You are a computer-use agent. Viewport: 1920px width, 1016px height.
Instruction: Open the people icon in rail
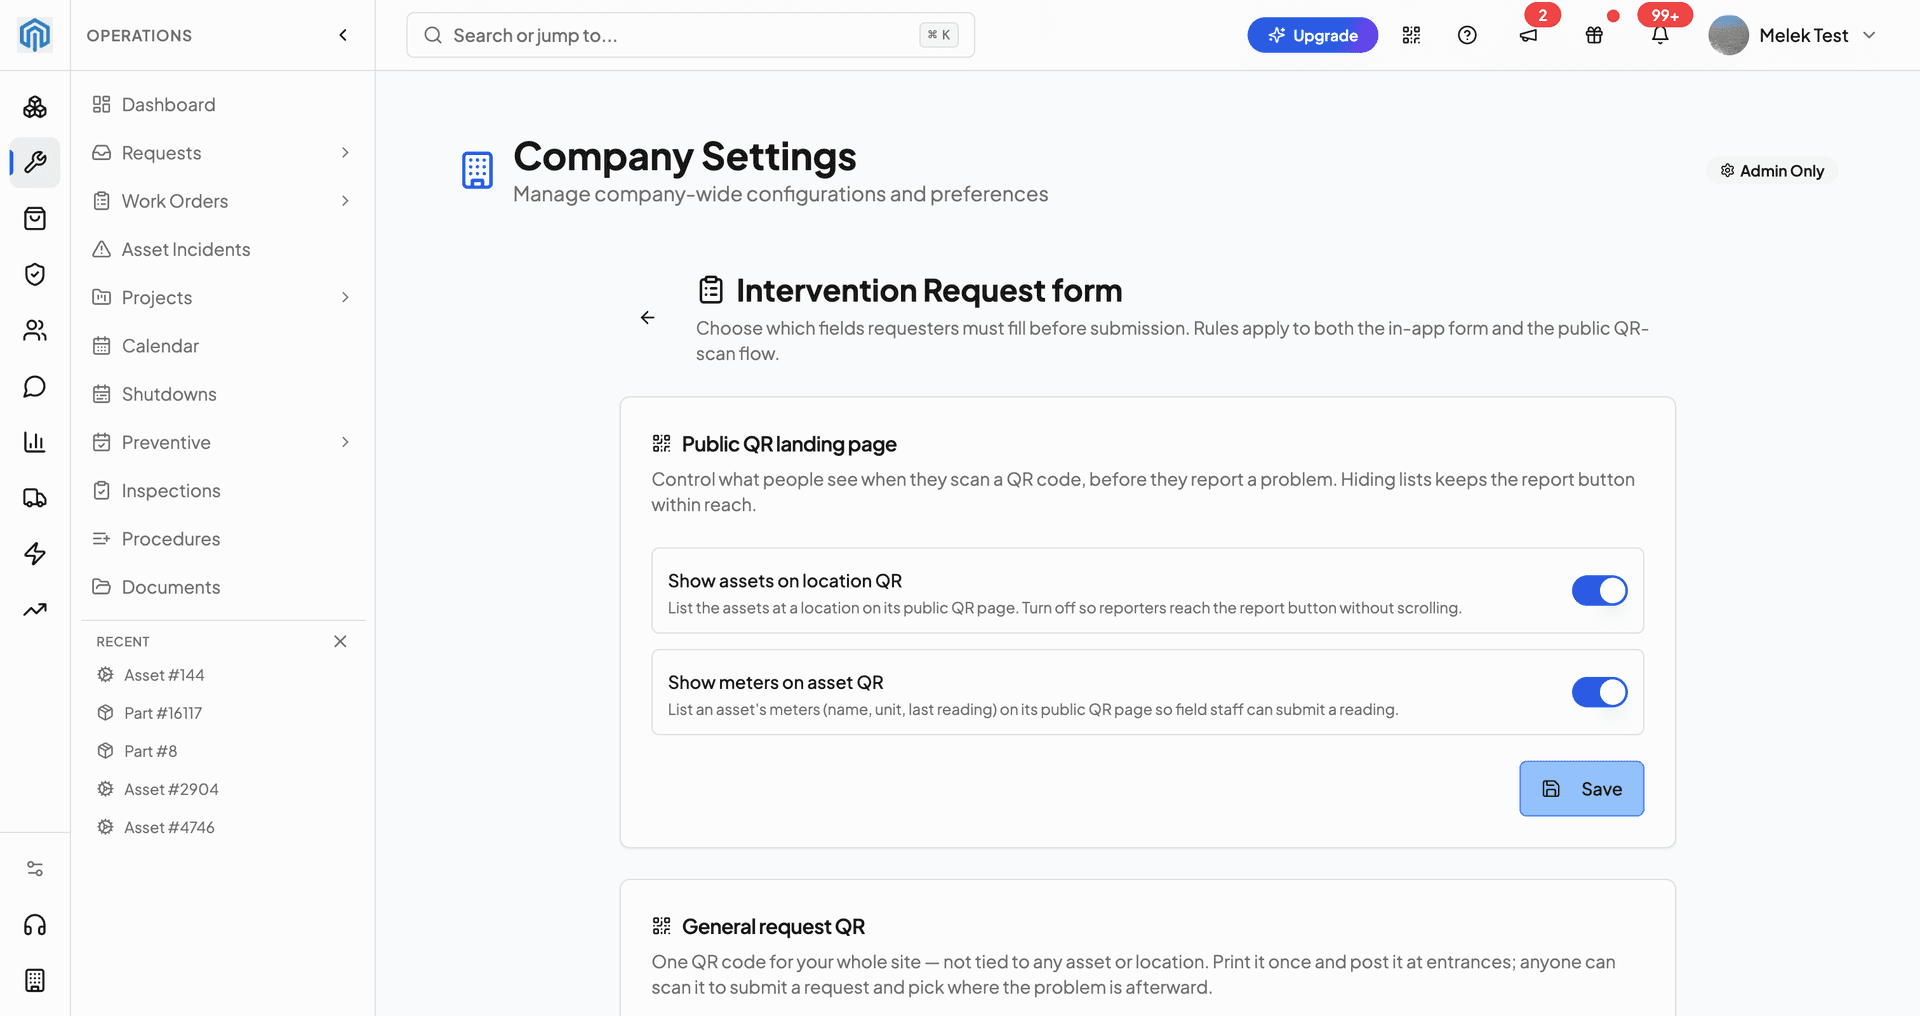pos(35,330)
